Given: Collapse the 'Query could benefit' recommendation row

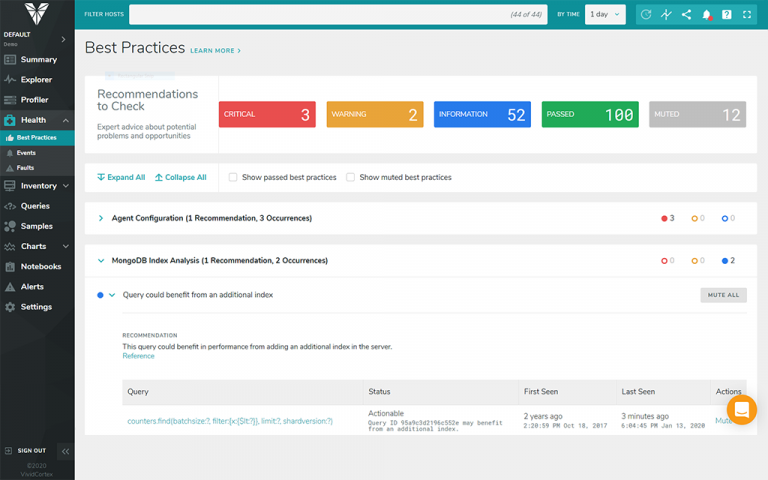Looking at the screenshot, I should pos(112,295).
